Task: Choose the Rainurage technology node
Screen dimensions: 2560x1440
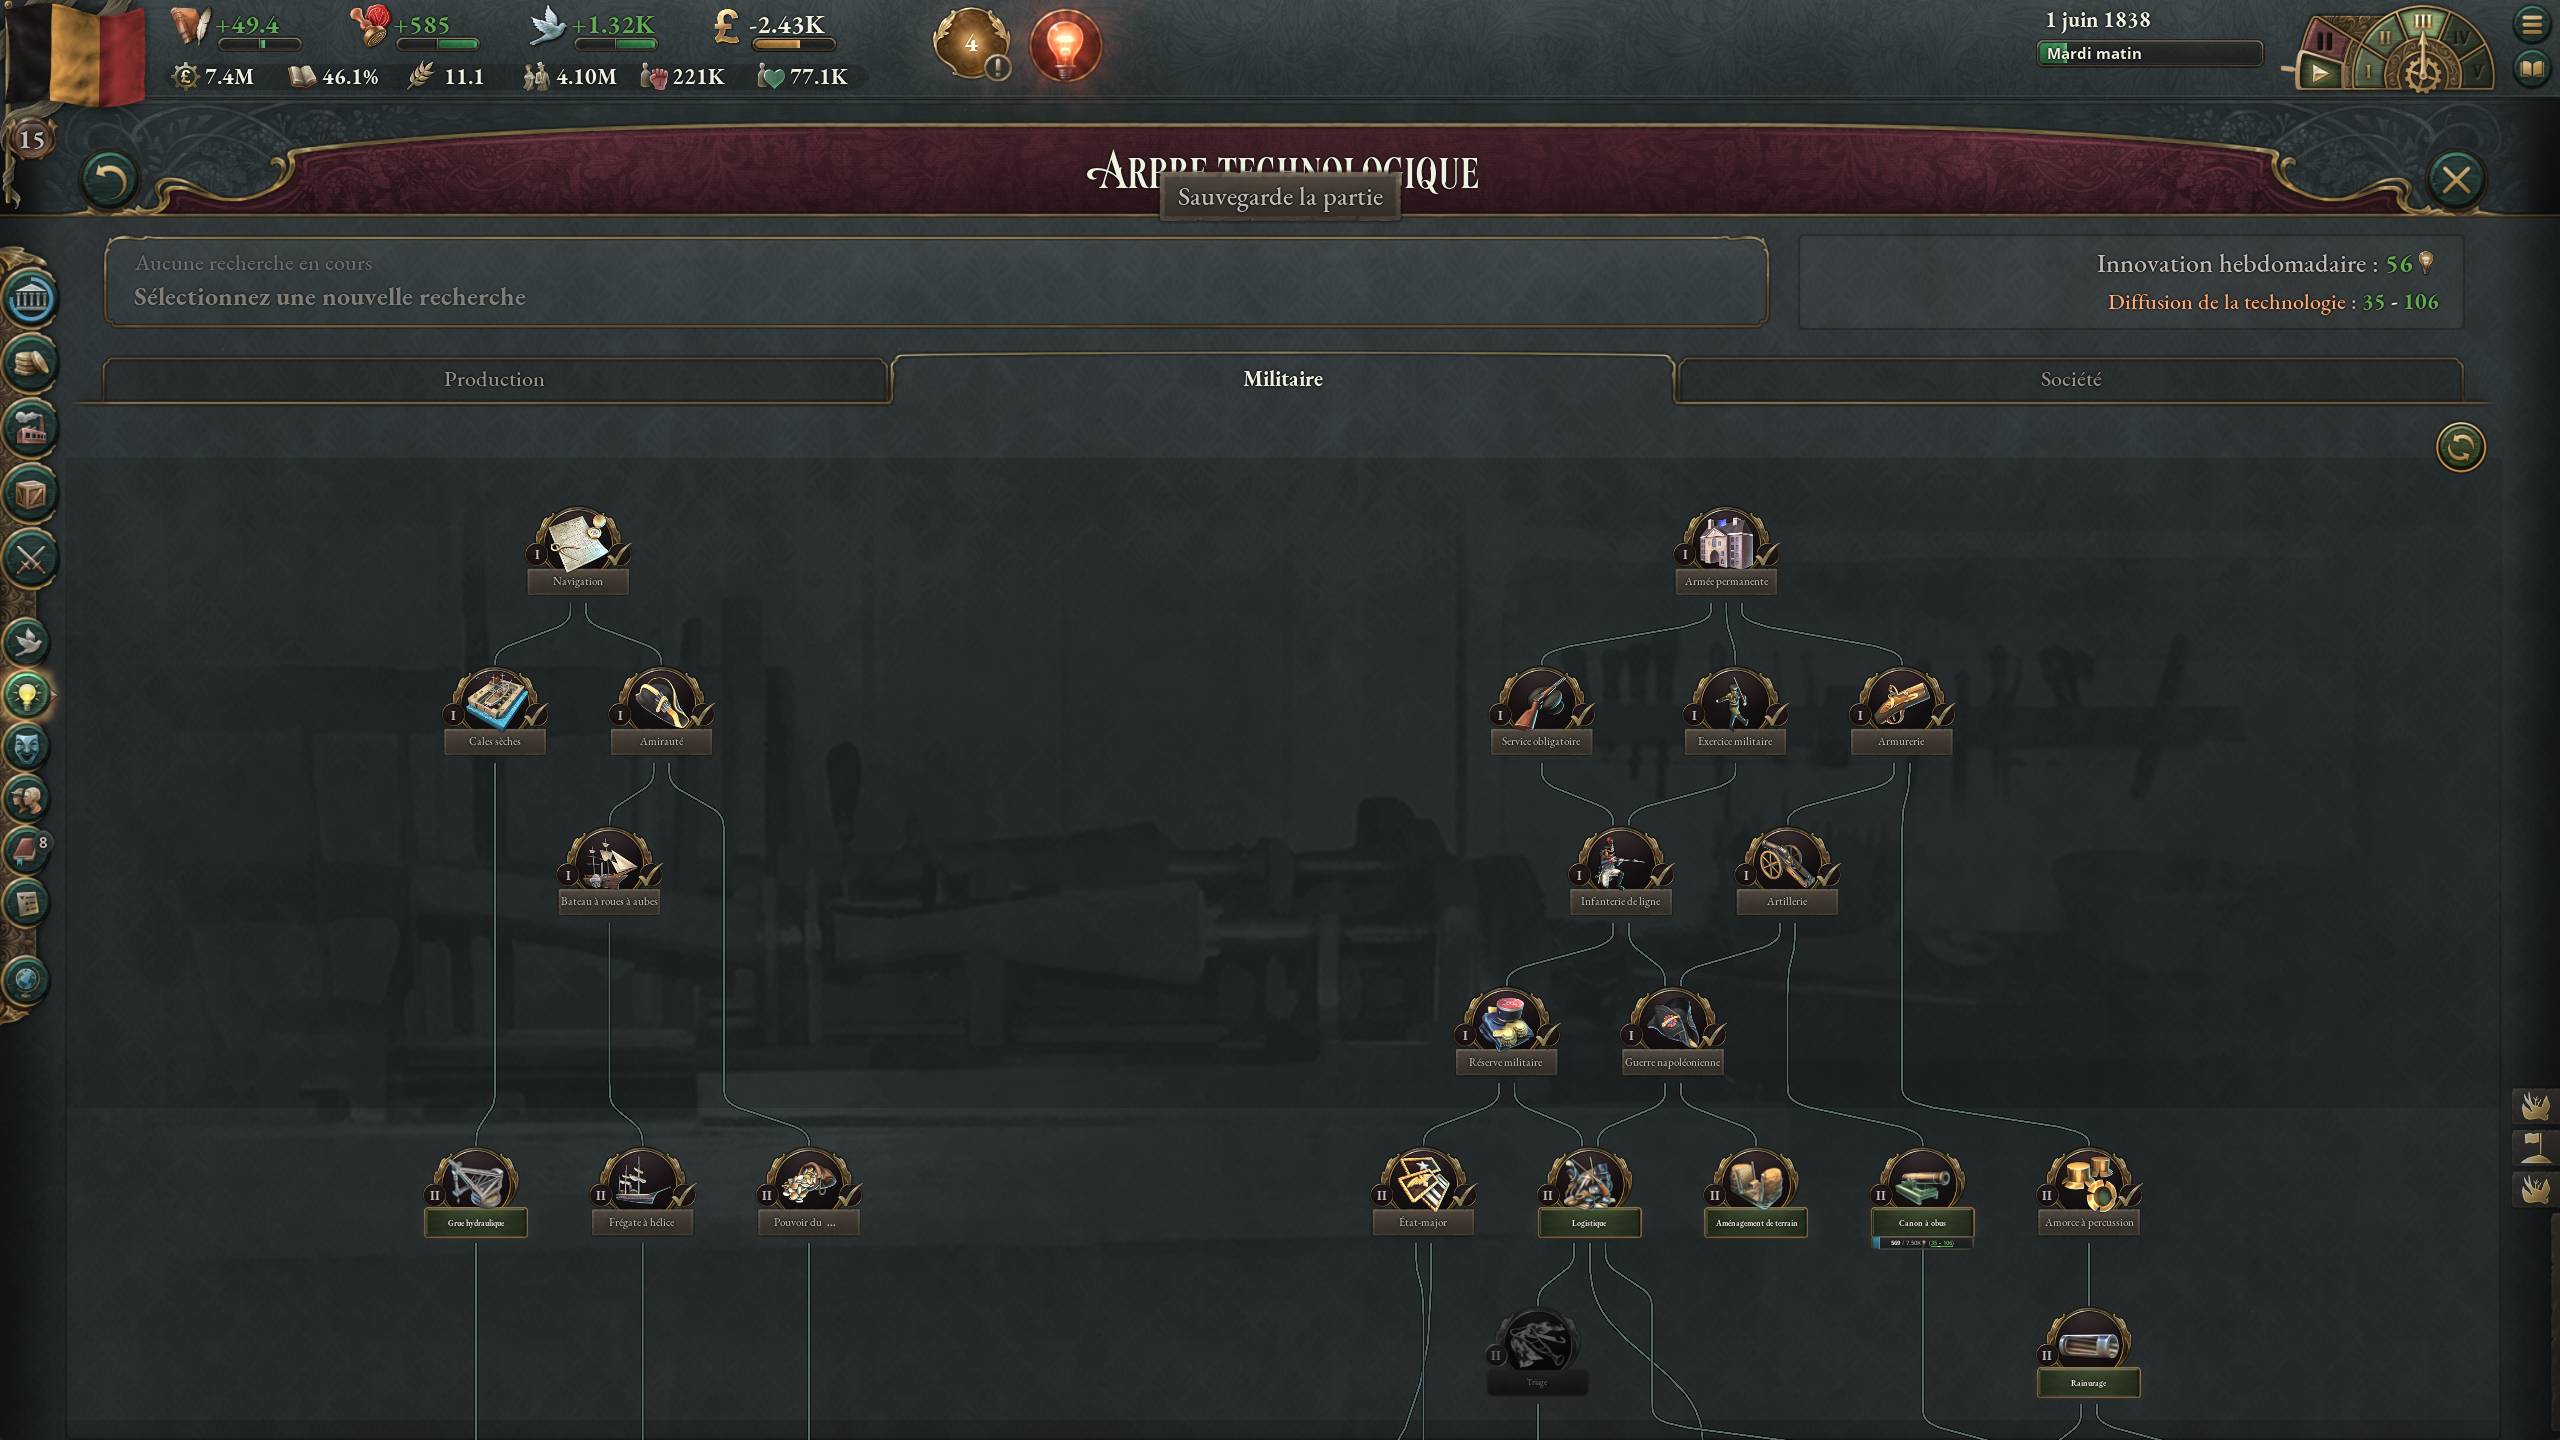Action: pyautogui.click(x=2088, y=1353)
